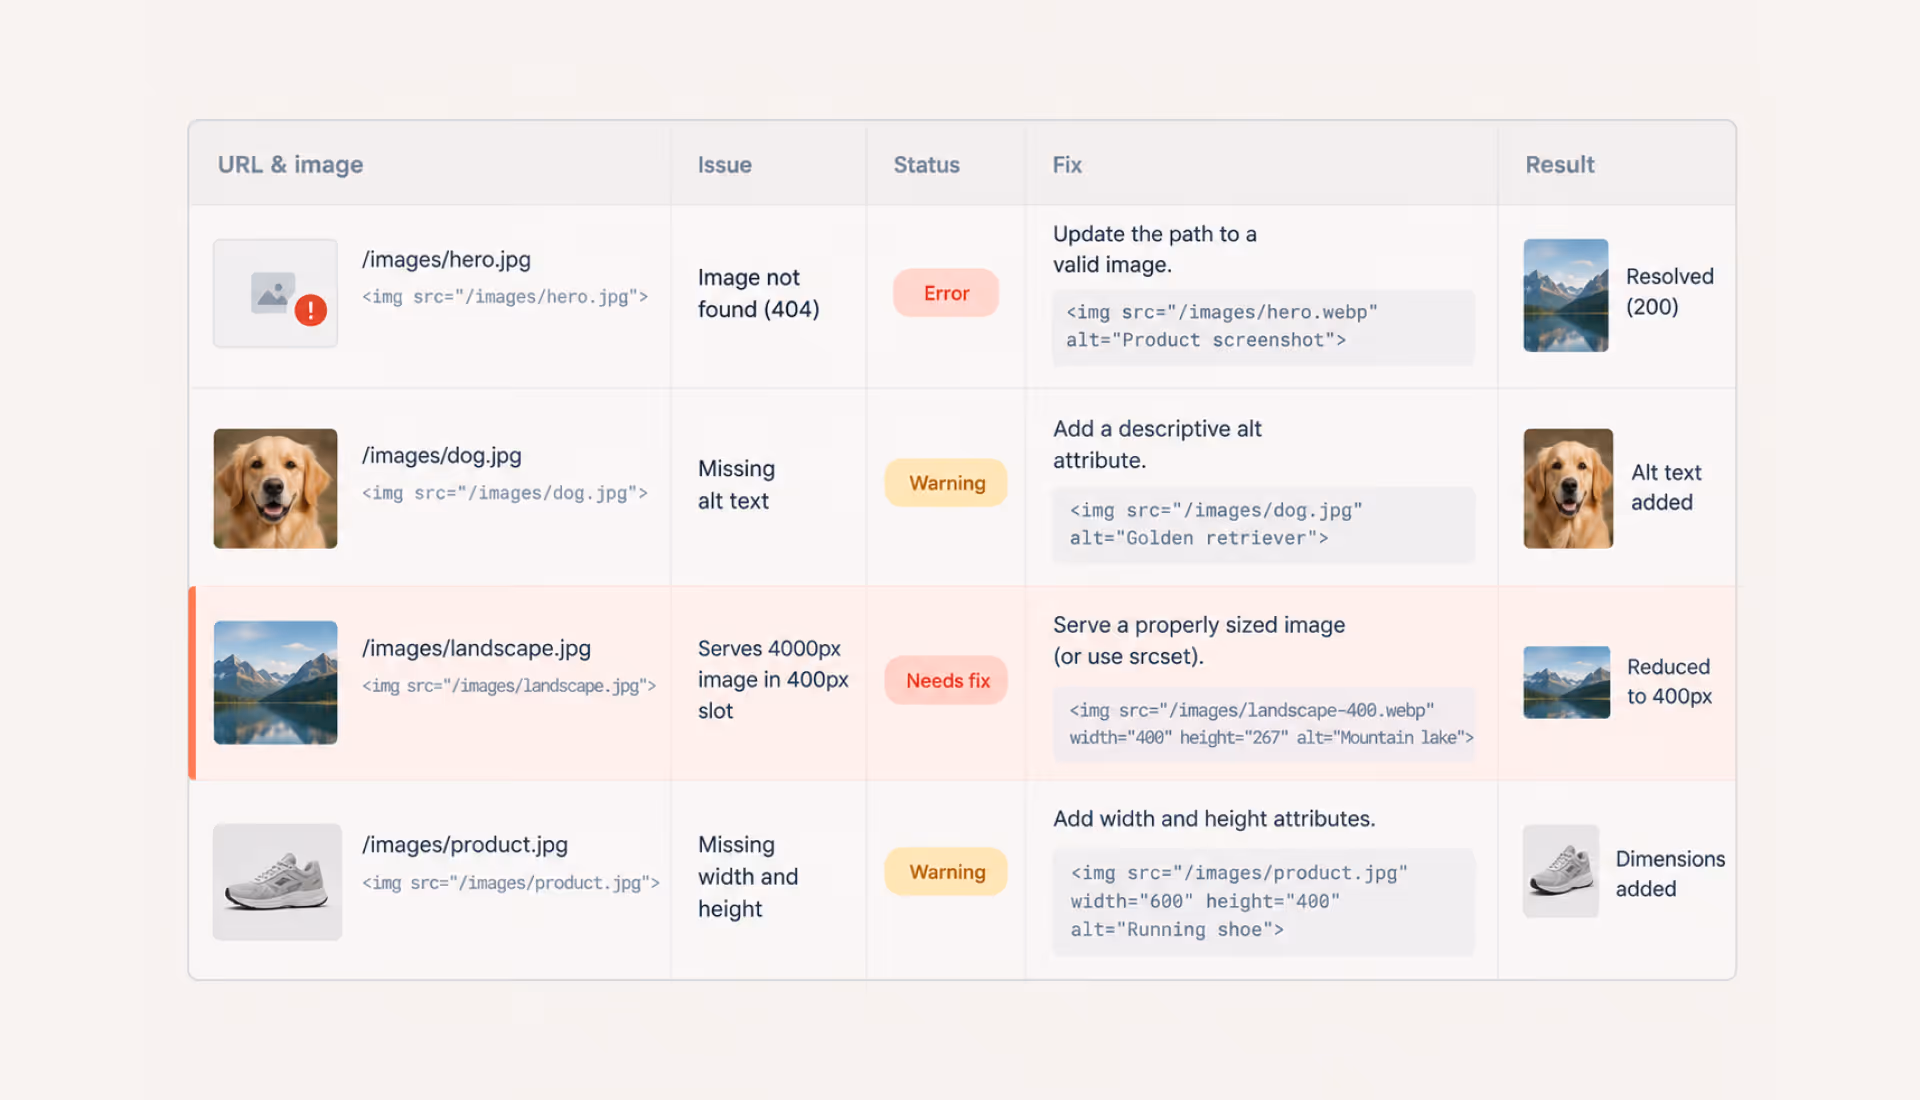
Task: Click the landscape.jpg img src code under its path
Action: pyautogui.click(x=509, y=686)
